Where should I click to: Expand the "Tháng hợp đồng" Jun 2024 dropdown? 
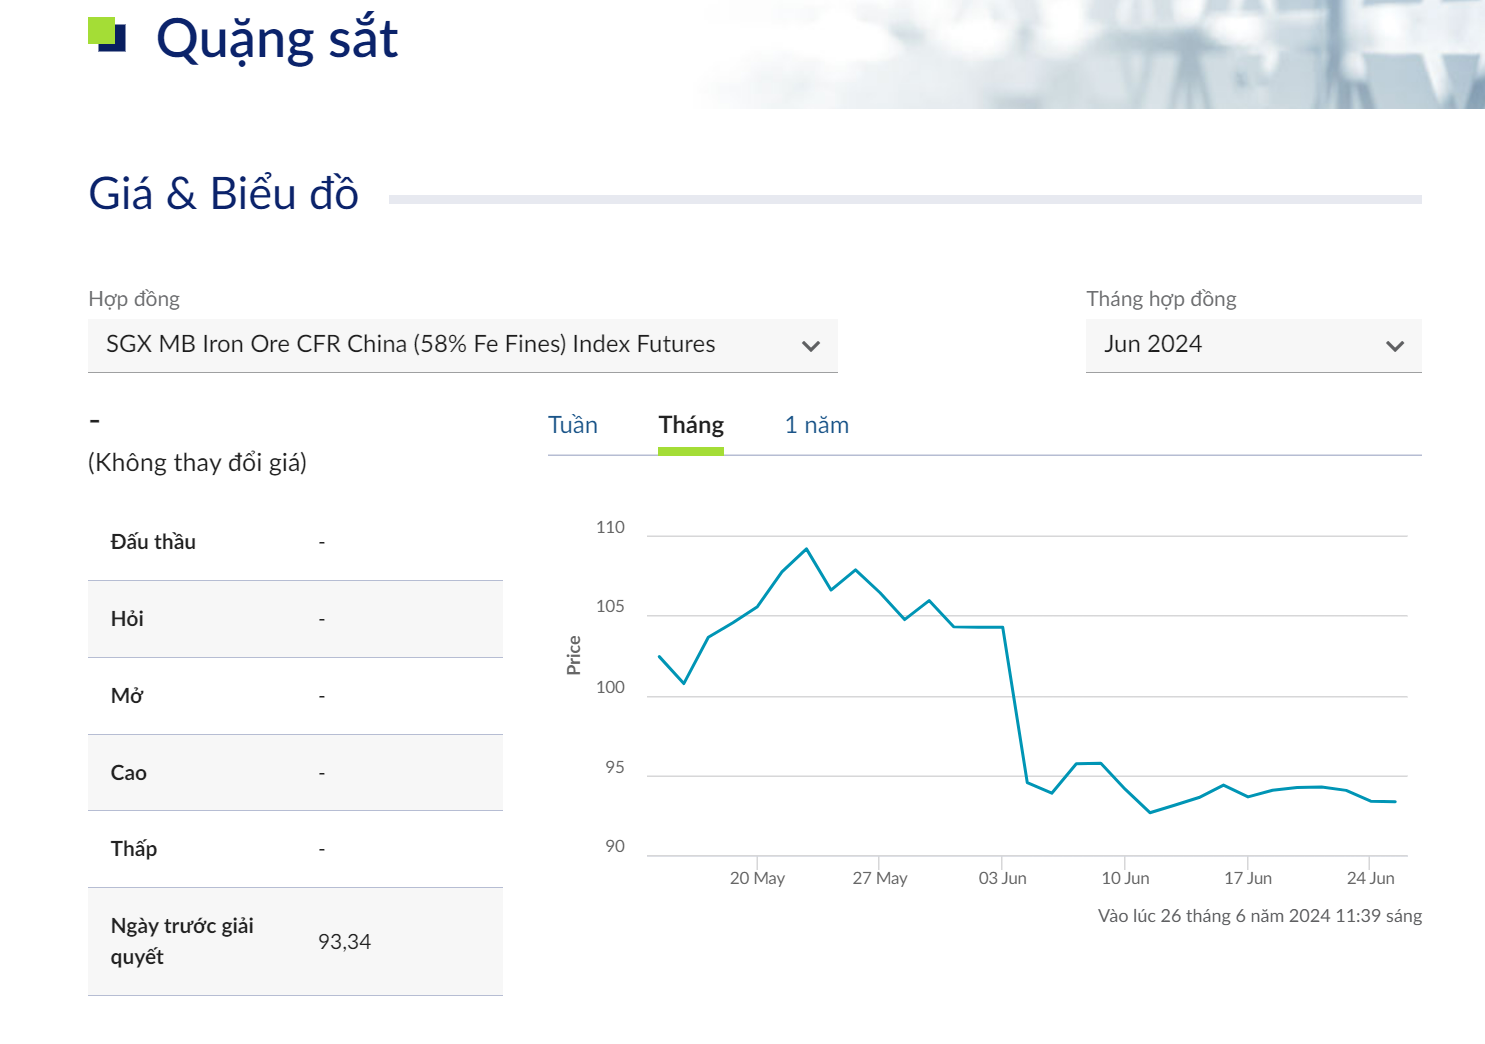click(1253, 345)
